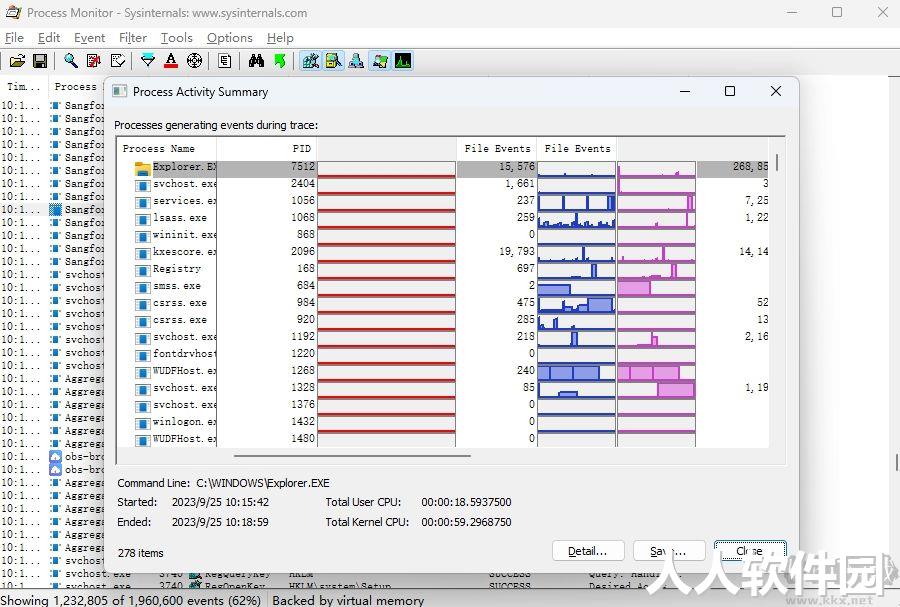Click PID value 2096
The image size is (900, 607).
click(x=303, y=251)
